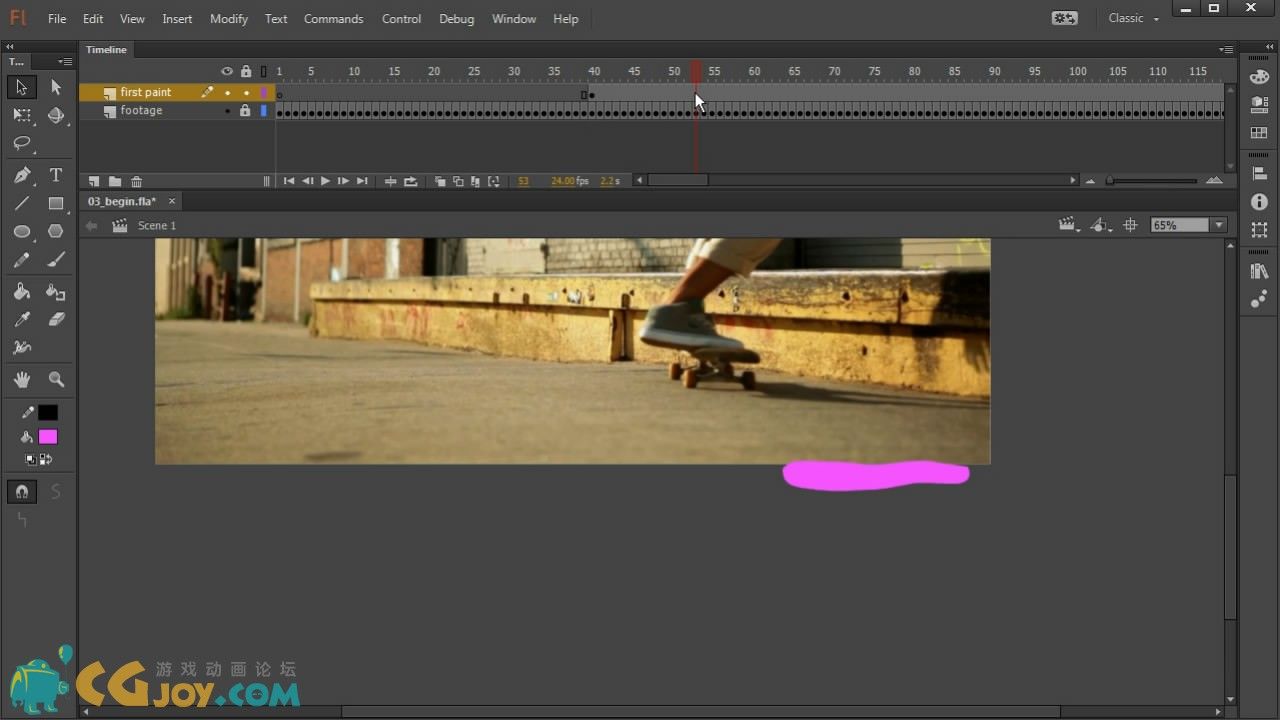Collapse the Tools panel double arrows
Screen dimensions: 1280x720
click(x=9, y=47)
